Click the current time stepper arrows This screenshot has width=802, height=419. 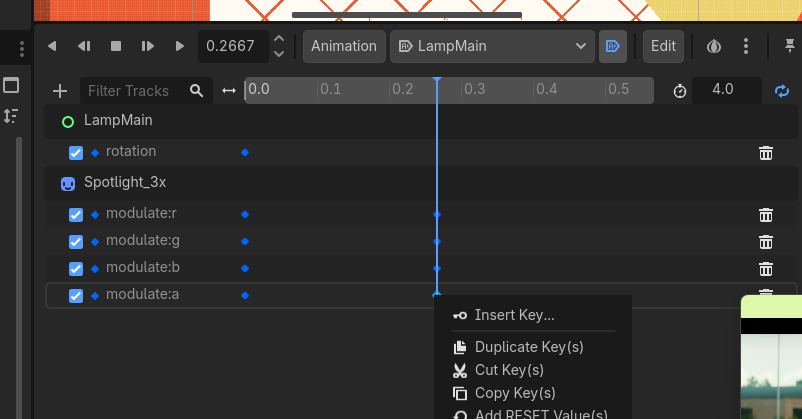[279, 46]
